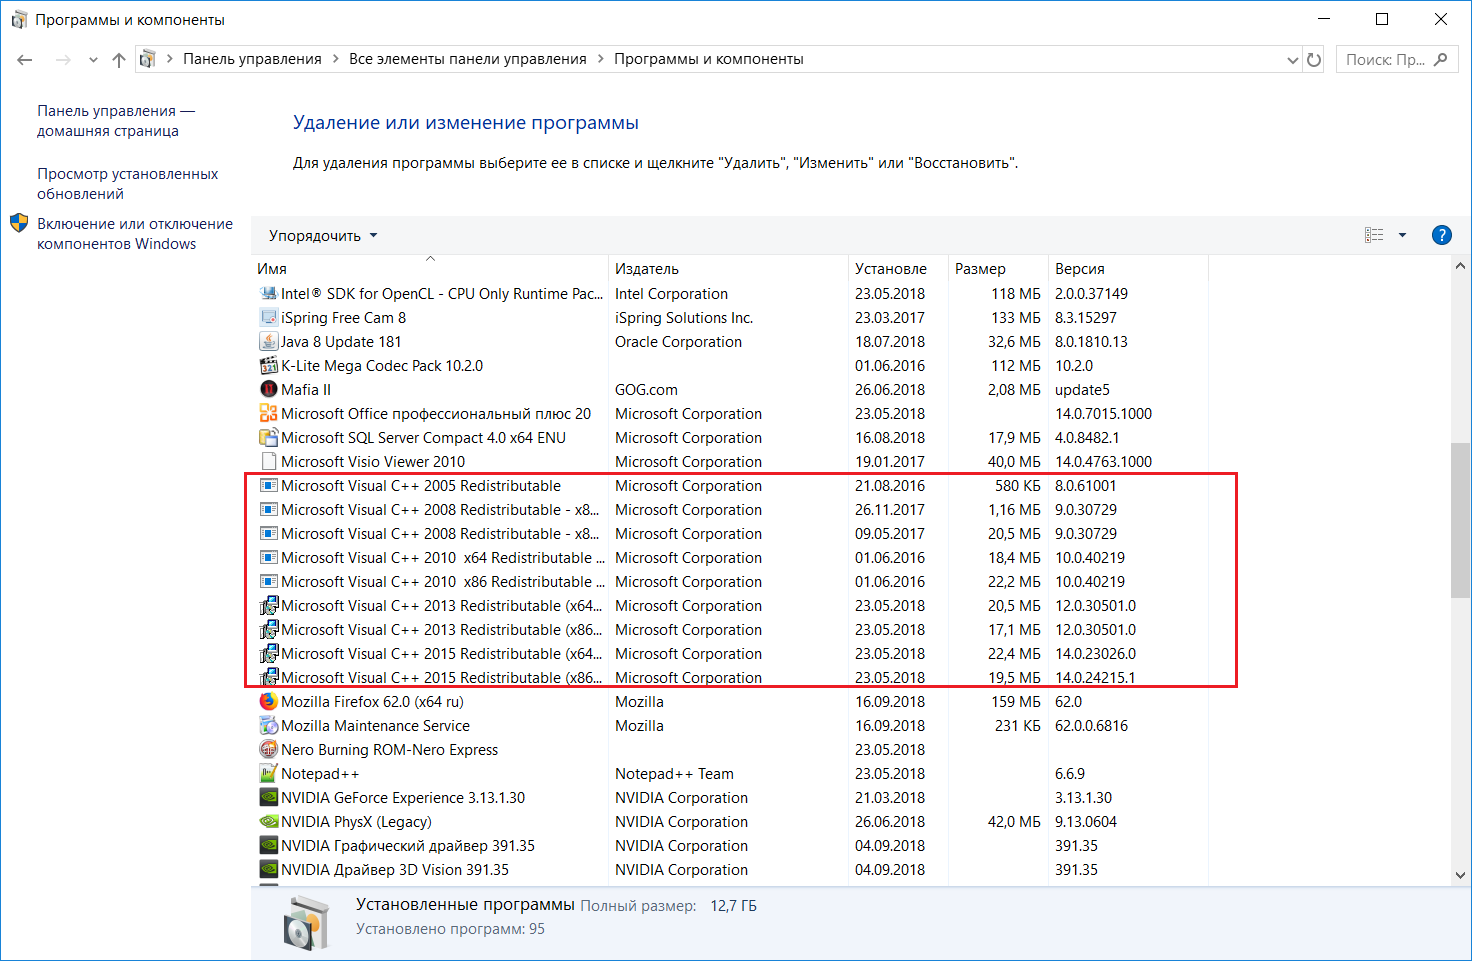Sort by the Установлено column header
This screenshot has width=1472, height=961.
(898, 269)
